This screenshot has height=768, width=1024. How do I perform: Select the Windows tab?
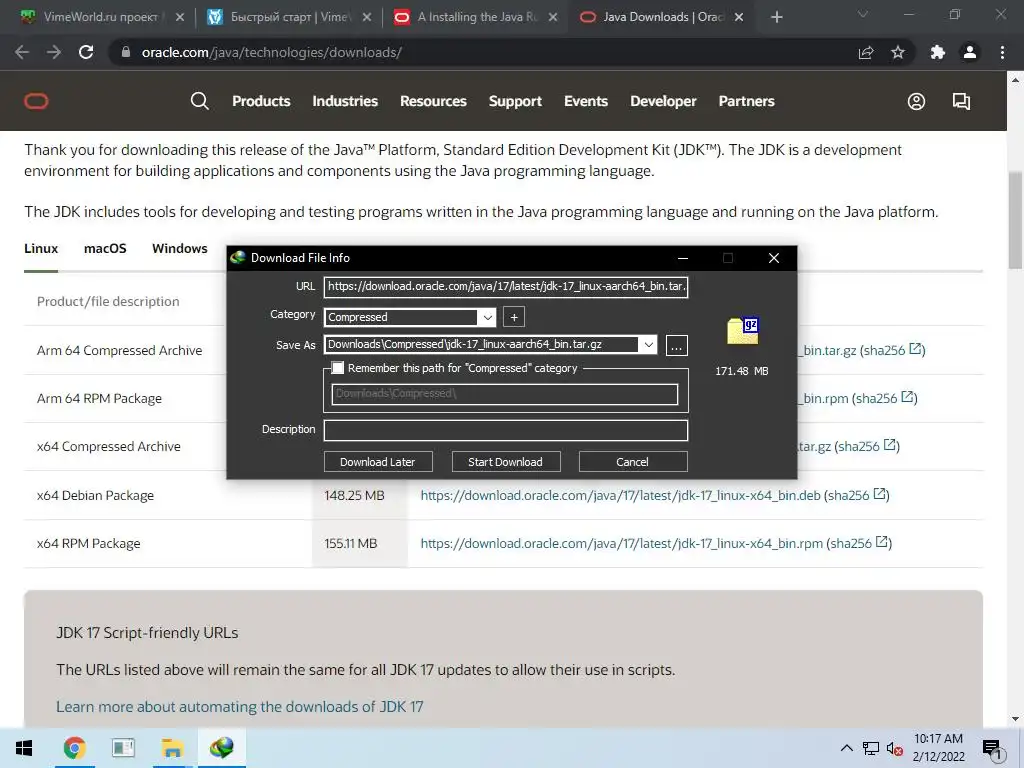pos(180,249)
